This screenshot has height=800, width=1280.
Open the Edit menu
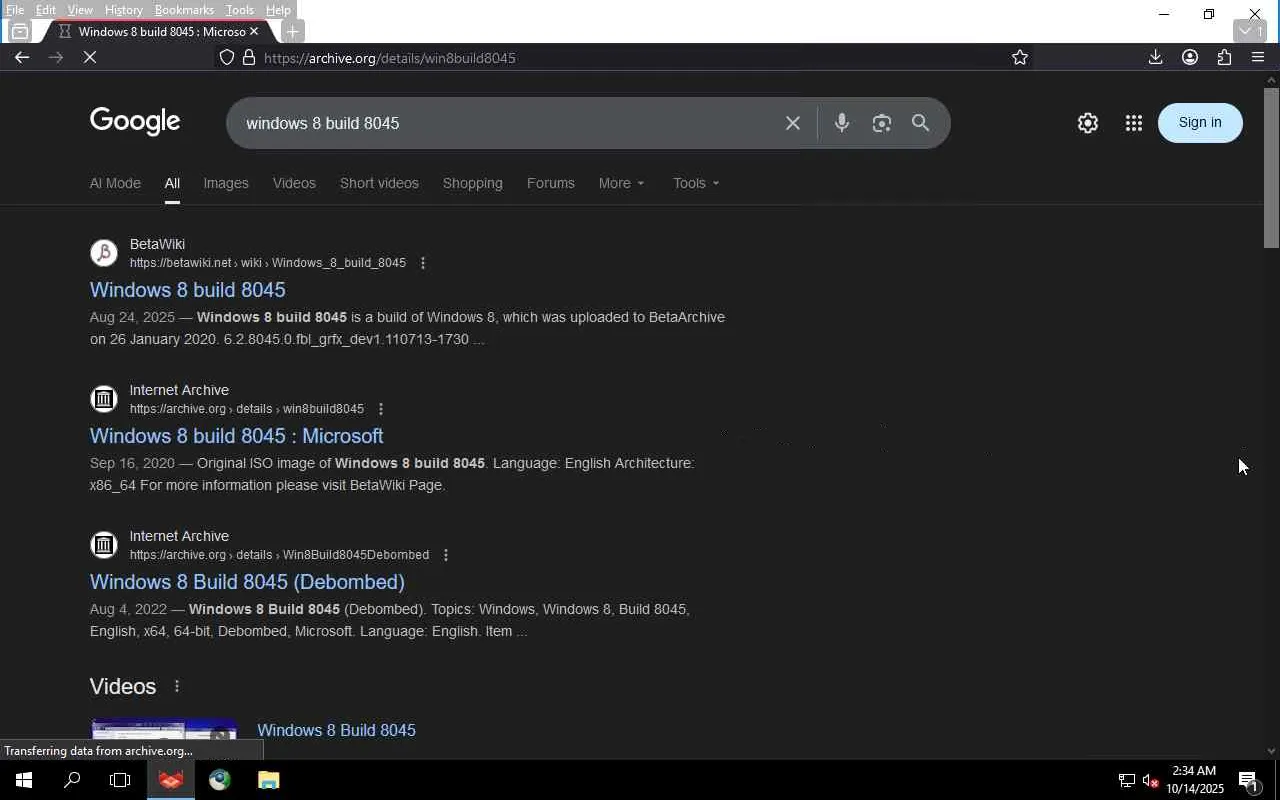(46, 10)
